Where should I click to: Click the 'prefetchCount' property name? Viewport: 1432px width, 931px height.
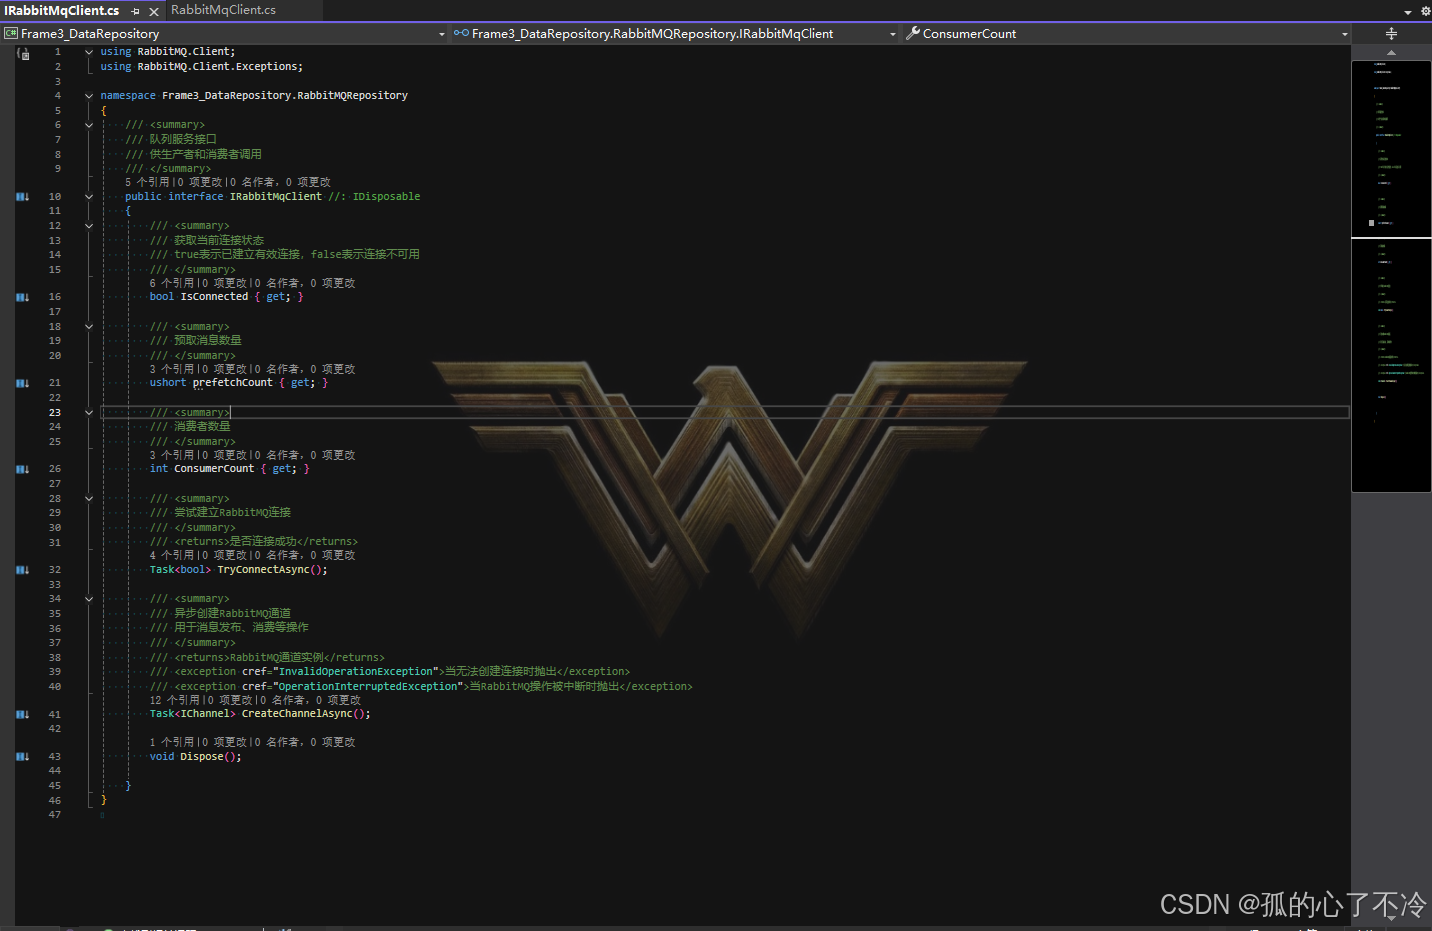tap(232, 383)
